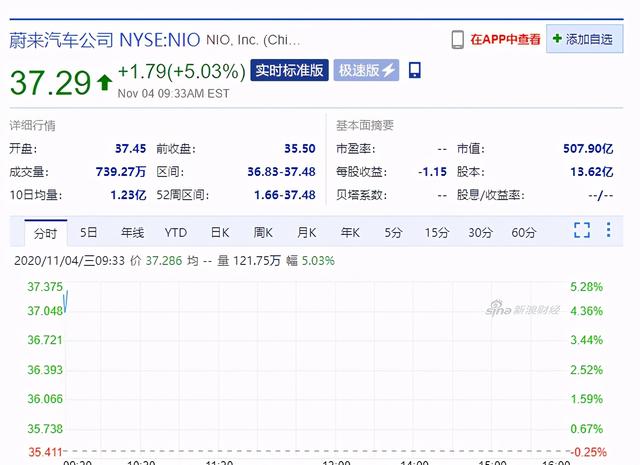Click the 基本面摘要 section heading
Viewport: 640px width, 465px height.
coord(365,125)
